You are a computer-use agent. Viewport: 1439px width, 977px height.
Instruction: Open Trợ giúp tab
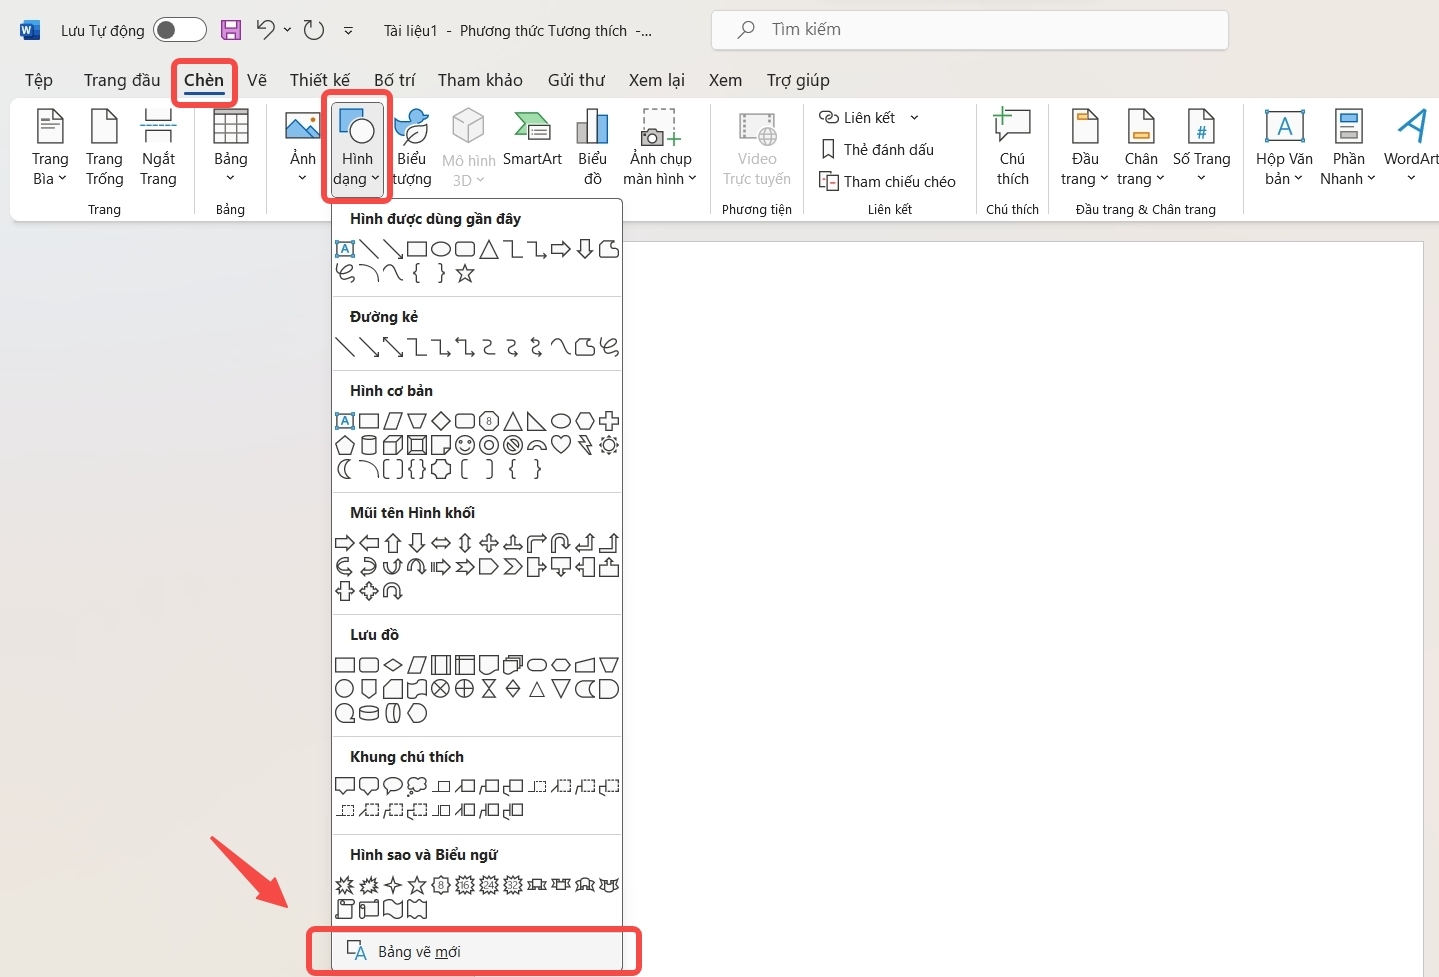[798, 80]
